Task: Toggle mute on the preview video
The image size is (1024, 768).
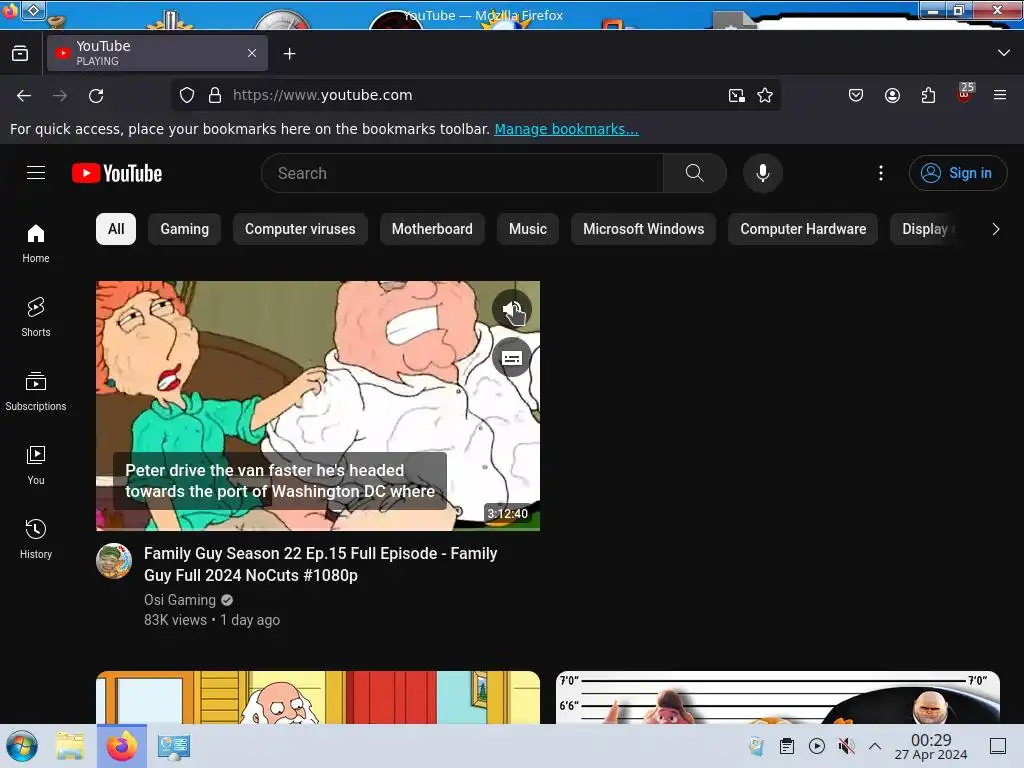Action: 511,310
